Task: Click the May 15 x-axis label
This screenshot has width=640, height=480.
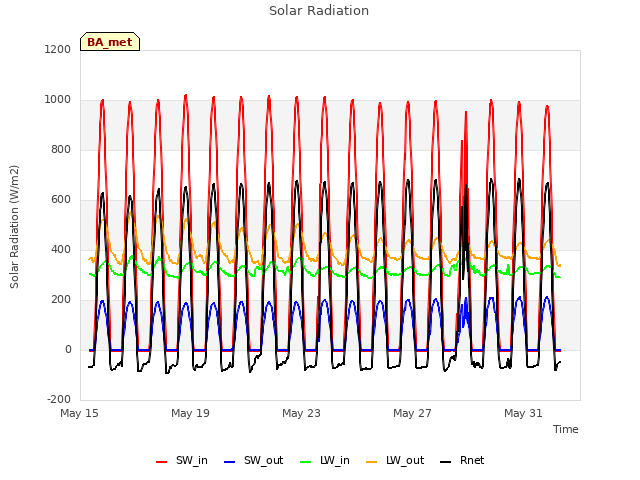Action: 79,413
